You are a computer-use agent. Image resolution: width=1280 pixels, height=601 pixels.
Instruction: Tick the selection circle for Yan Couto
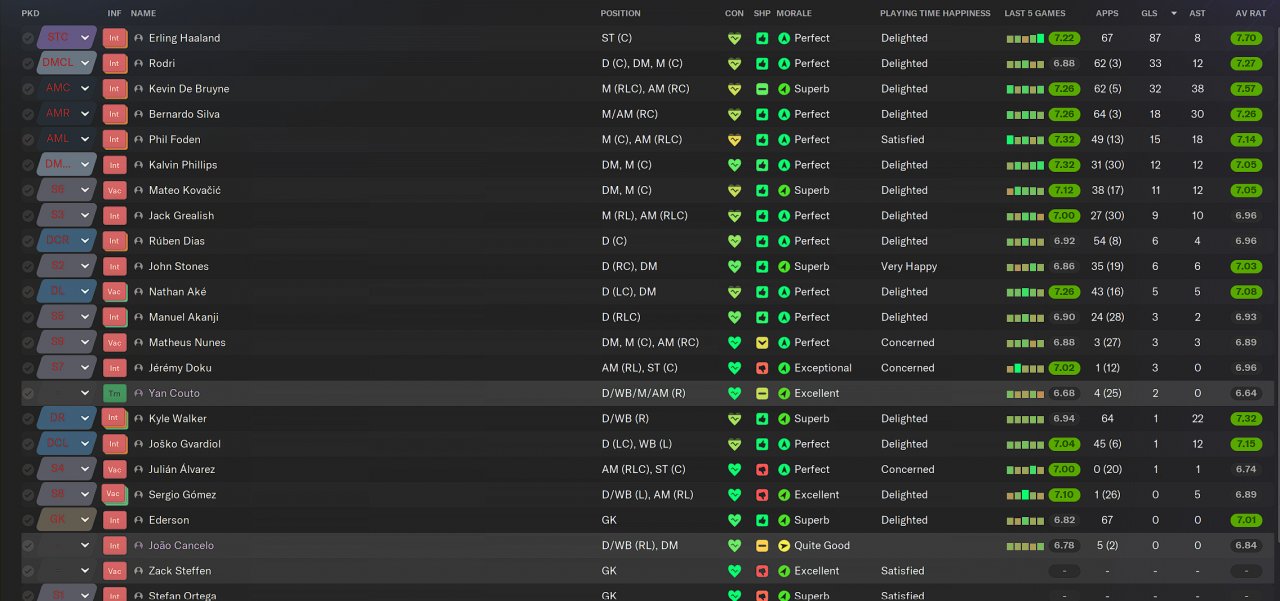coord(28,394)
